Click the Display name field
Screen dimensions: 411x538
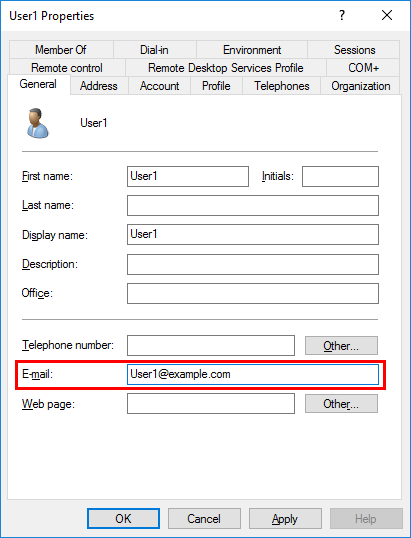[253, 234]
